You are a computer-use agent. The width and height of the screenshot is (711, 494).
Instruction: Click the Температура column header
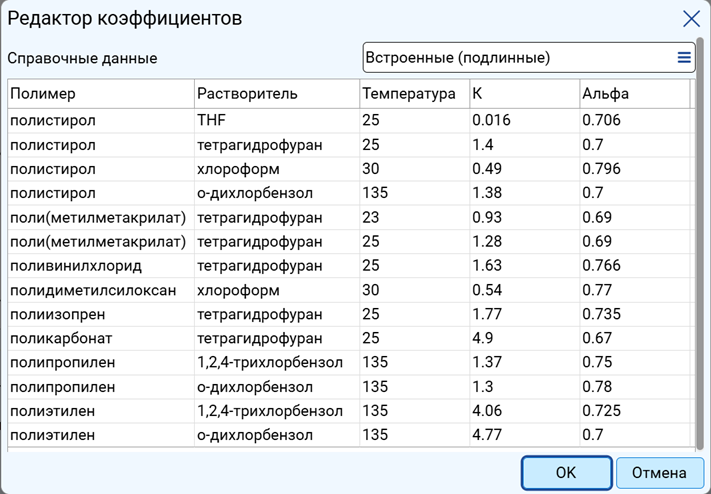point(414,94)
